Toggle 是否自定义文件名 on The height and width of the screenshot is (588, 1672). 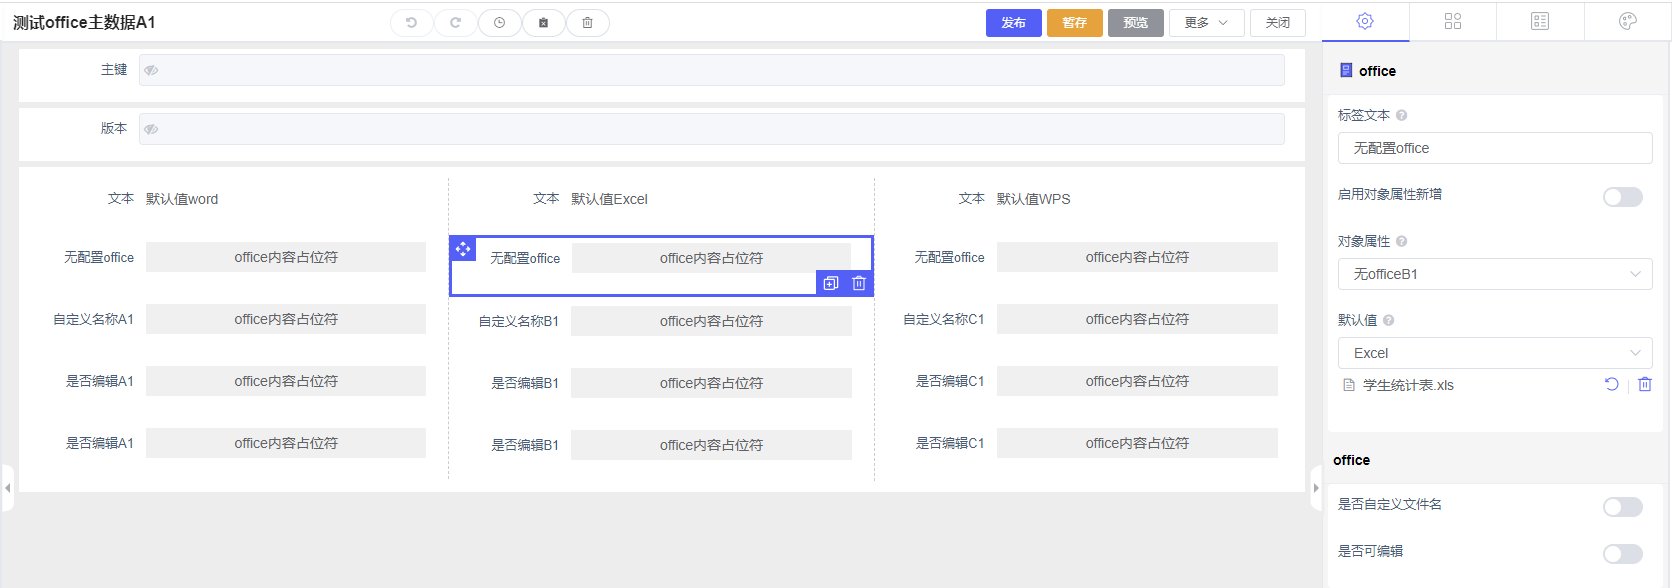coord(1622,507)
